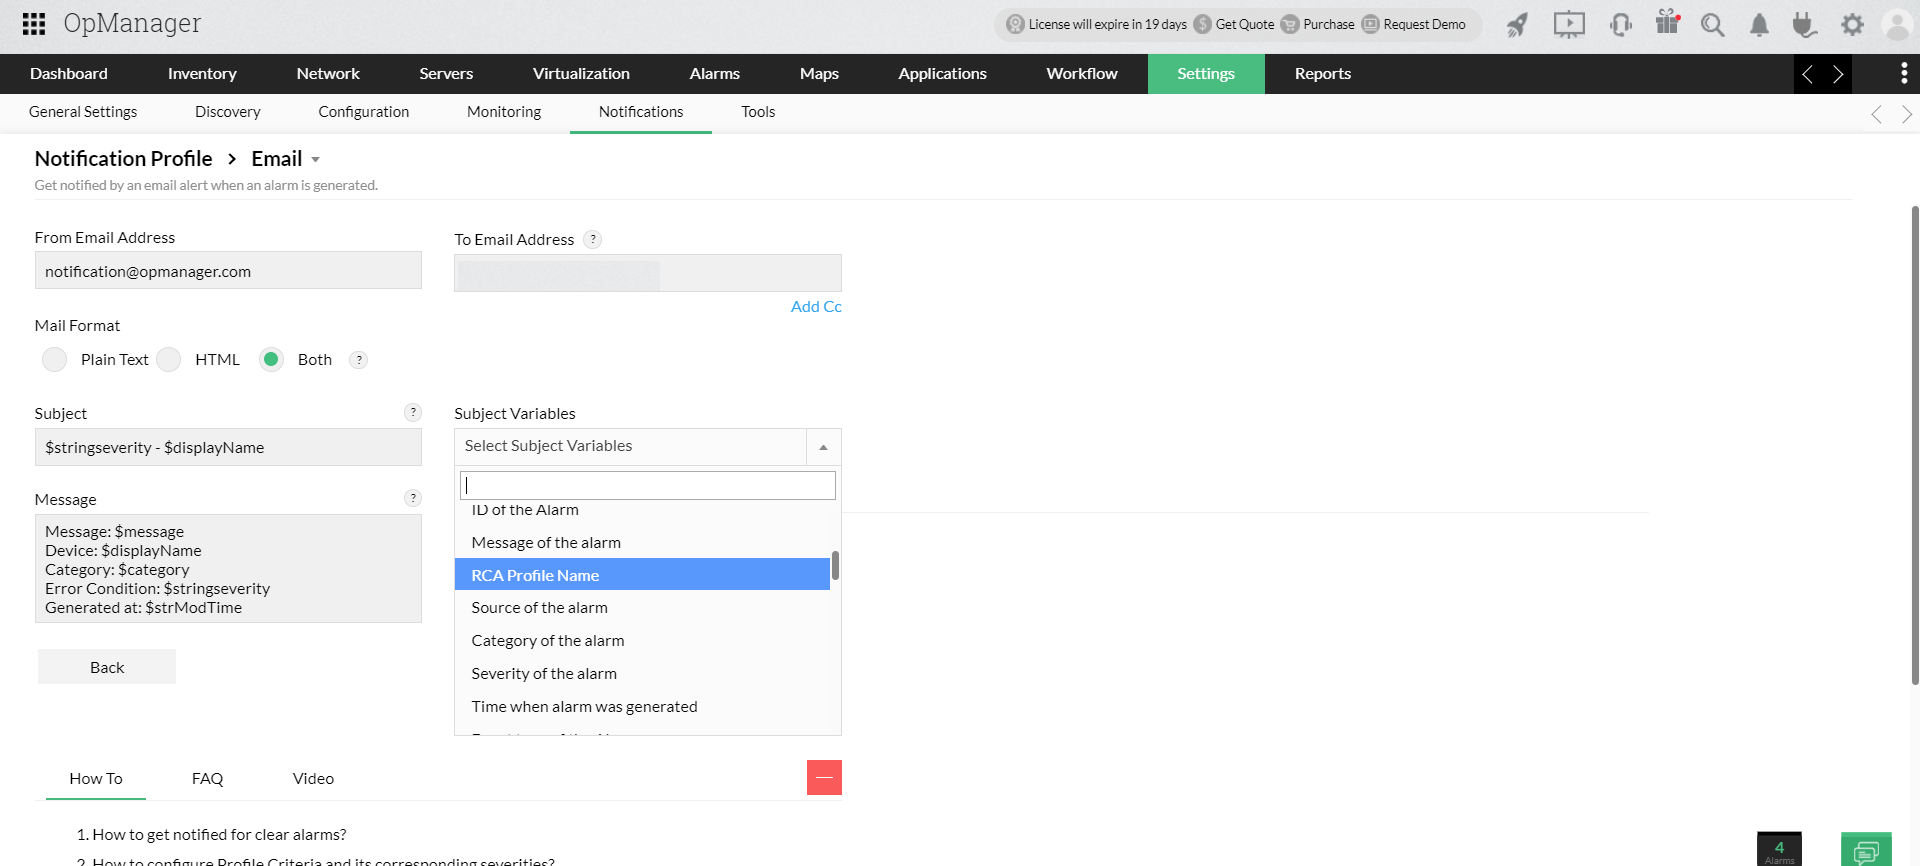1920x866 pixels.
Task: Click the submenu right chevron
Action: coord(1906,115)
